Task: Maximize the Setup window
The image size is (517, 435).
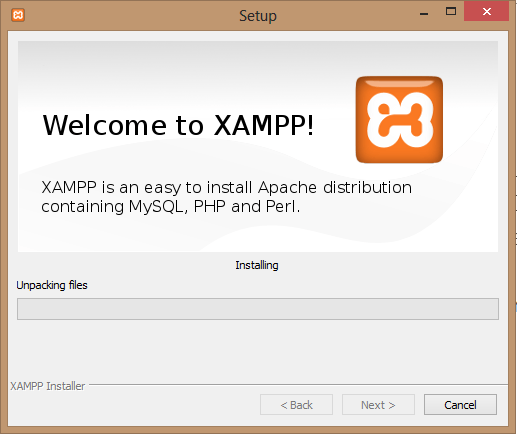Action: 451,12
